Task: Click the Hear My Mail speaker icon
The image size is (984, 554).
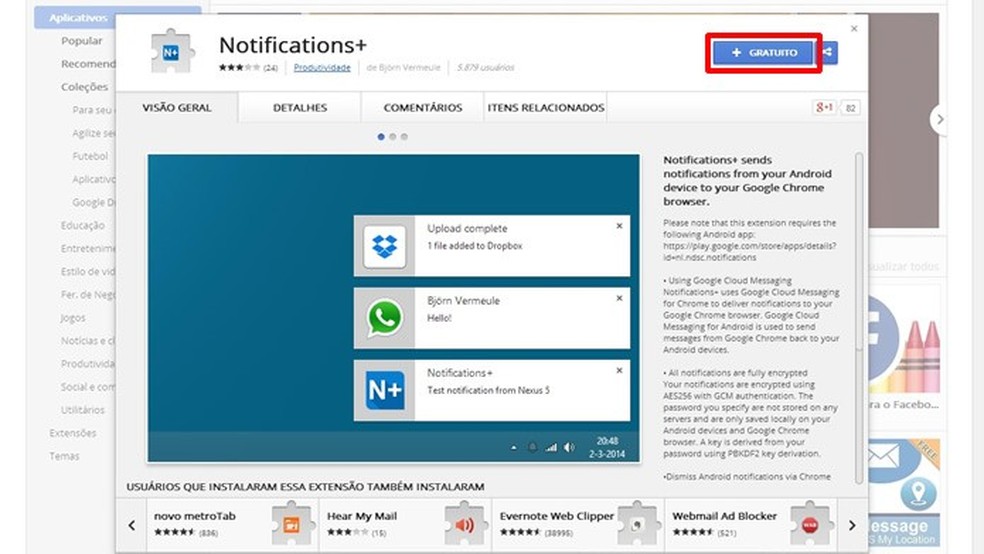Action: point(464,523)
